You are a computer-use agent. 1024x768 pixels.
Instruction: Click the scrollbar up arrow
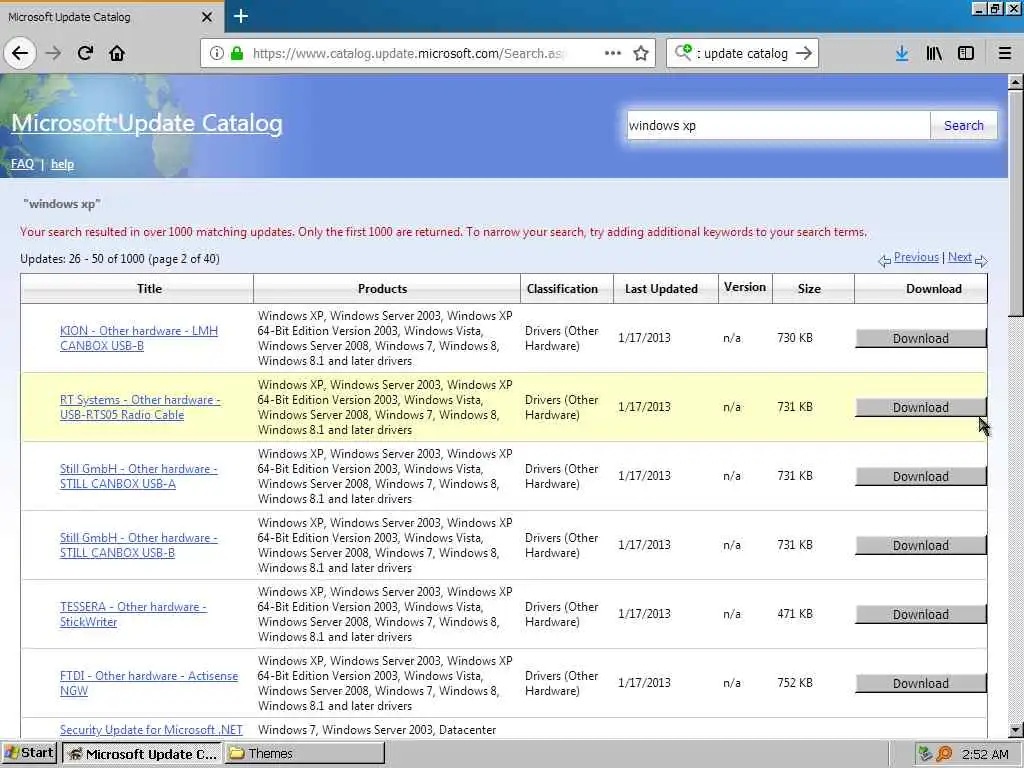pyautogui.click(x=1015, y=82)
